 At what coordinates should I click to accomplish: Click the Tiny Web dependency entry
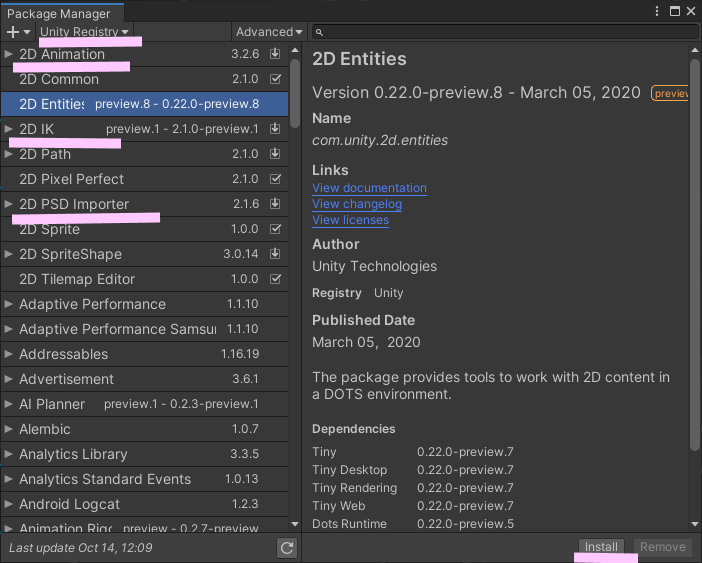338,506
